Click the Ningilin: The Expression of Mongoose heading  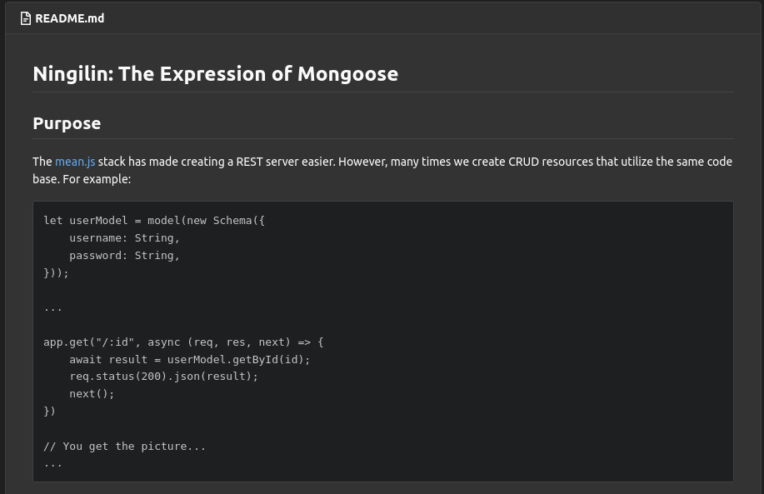215,74
